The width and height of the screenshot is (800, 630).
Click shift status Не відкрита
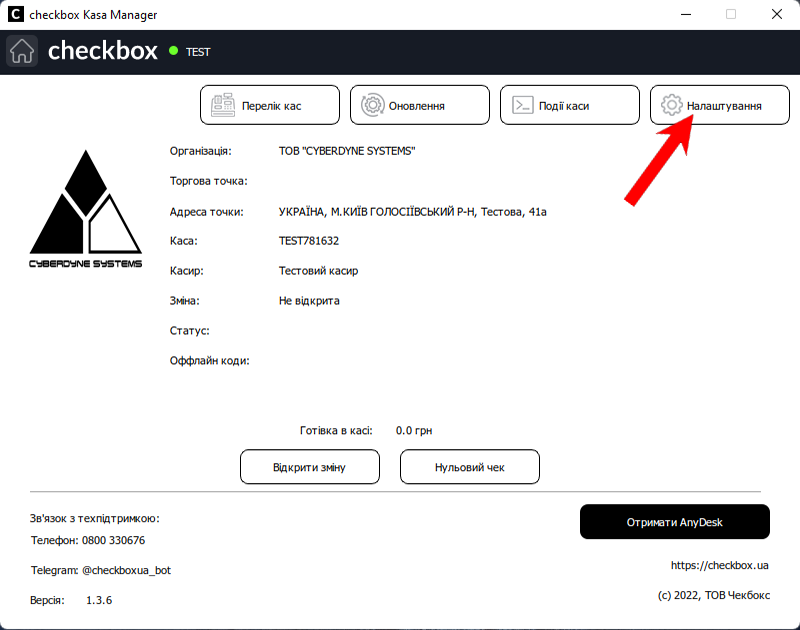click(x=309, y=301)
